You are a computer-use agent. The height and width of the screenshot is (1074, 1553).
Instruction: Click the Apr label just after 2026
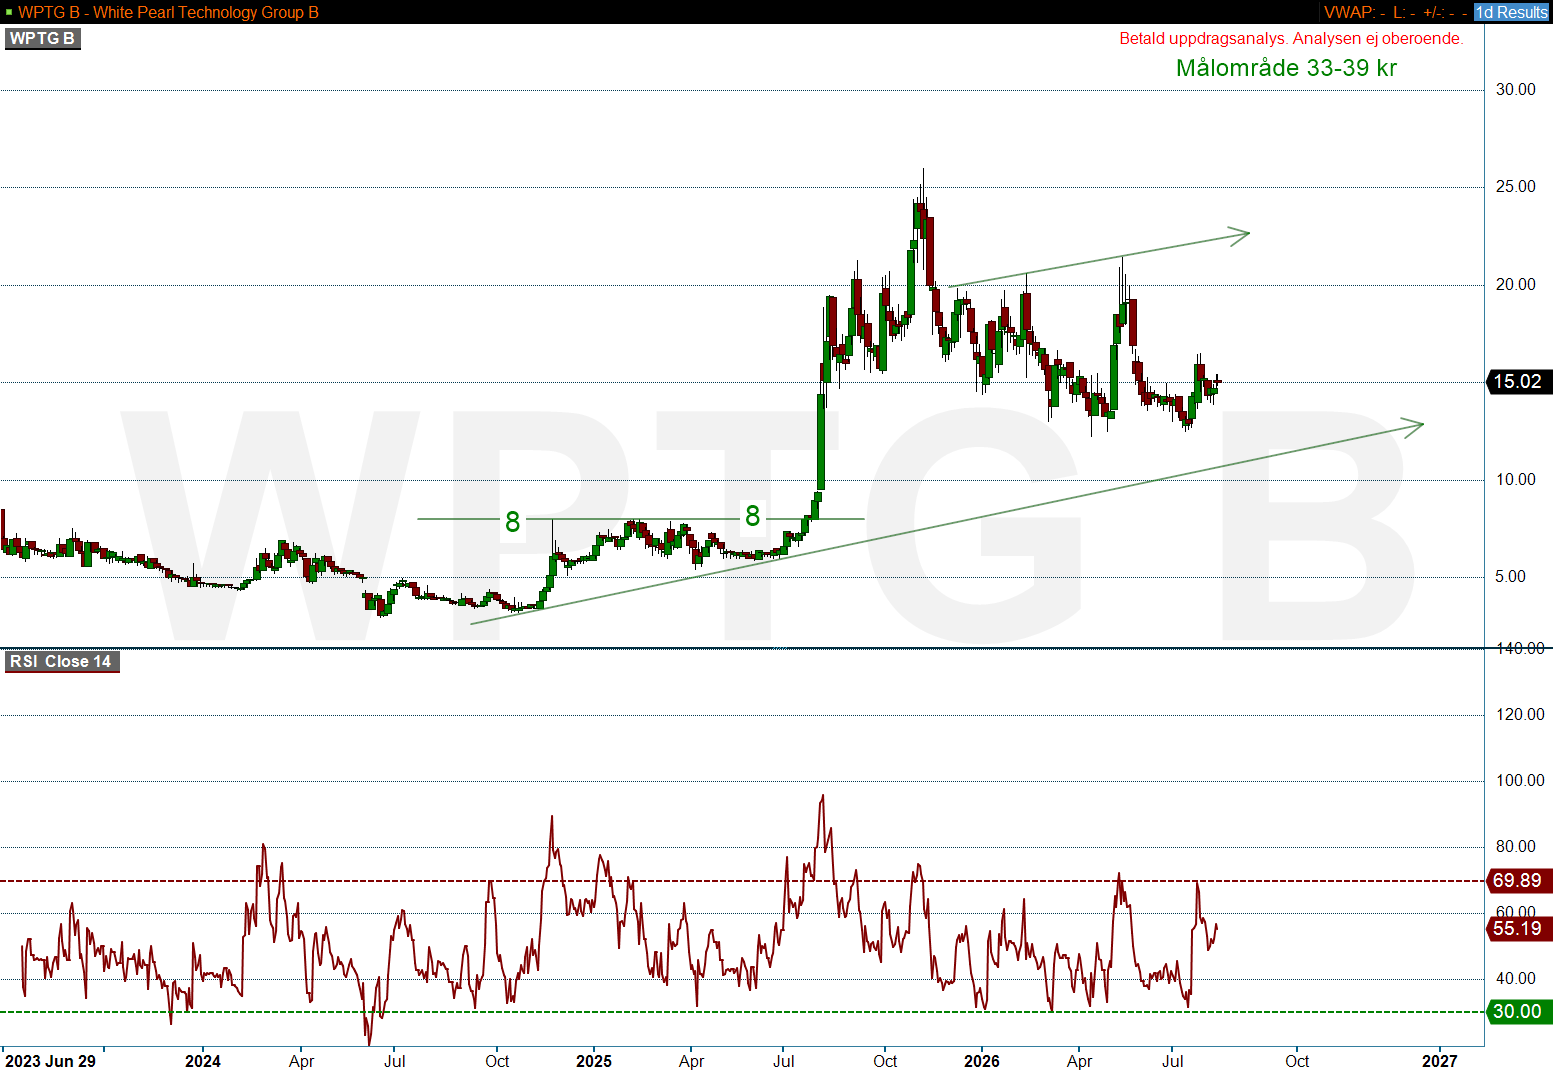[1079, 1061]
